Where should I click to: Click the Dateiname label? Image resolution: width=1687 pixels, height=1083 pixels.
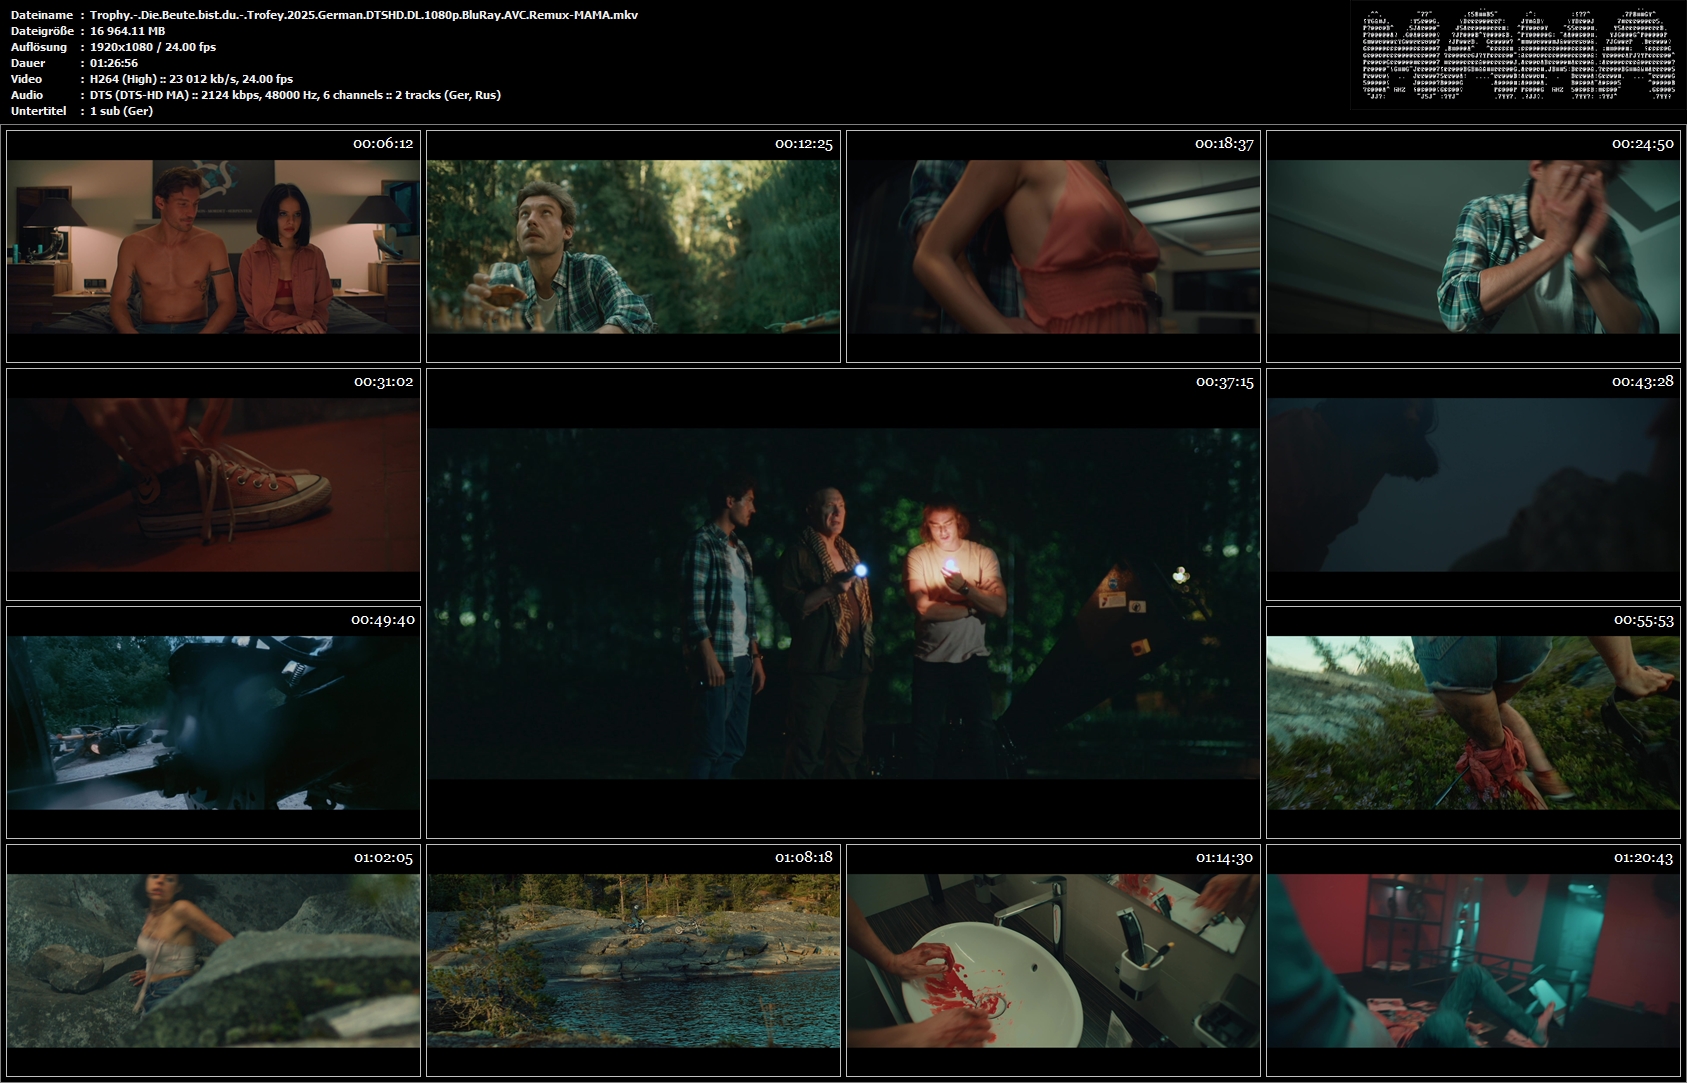42,15
